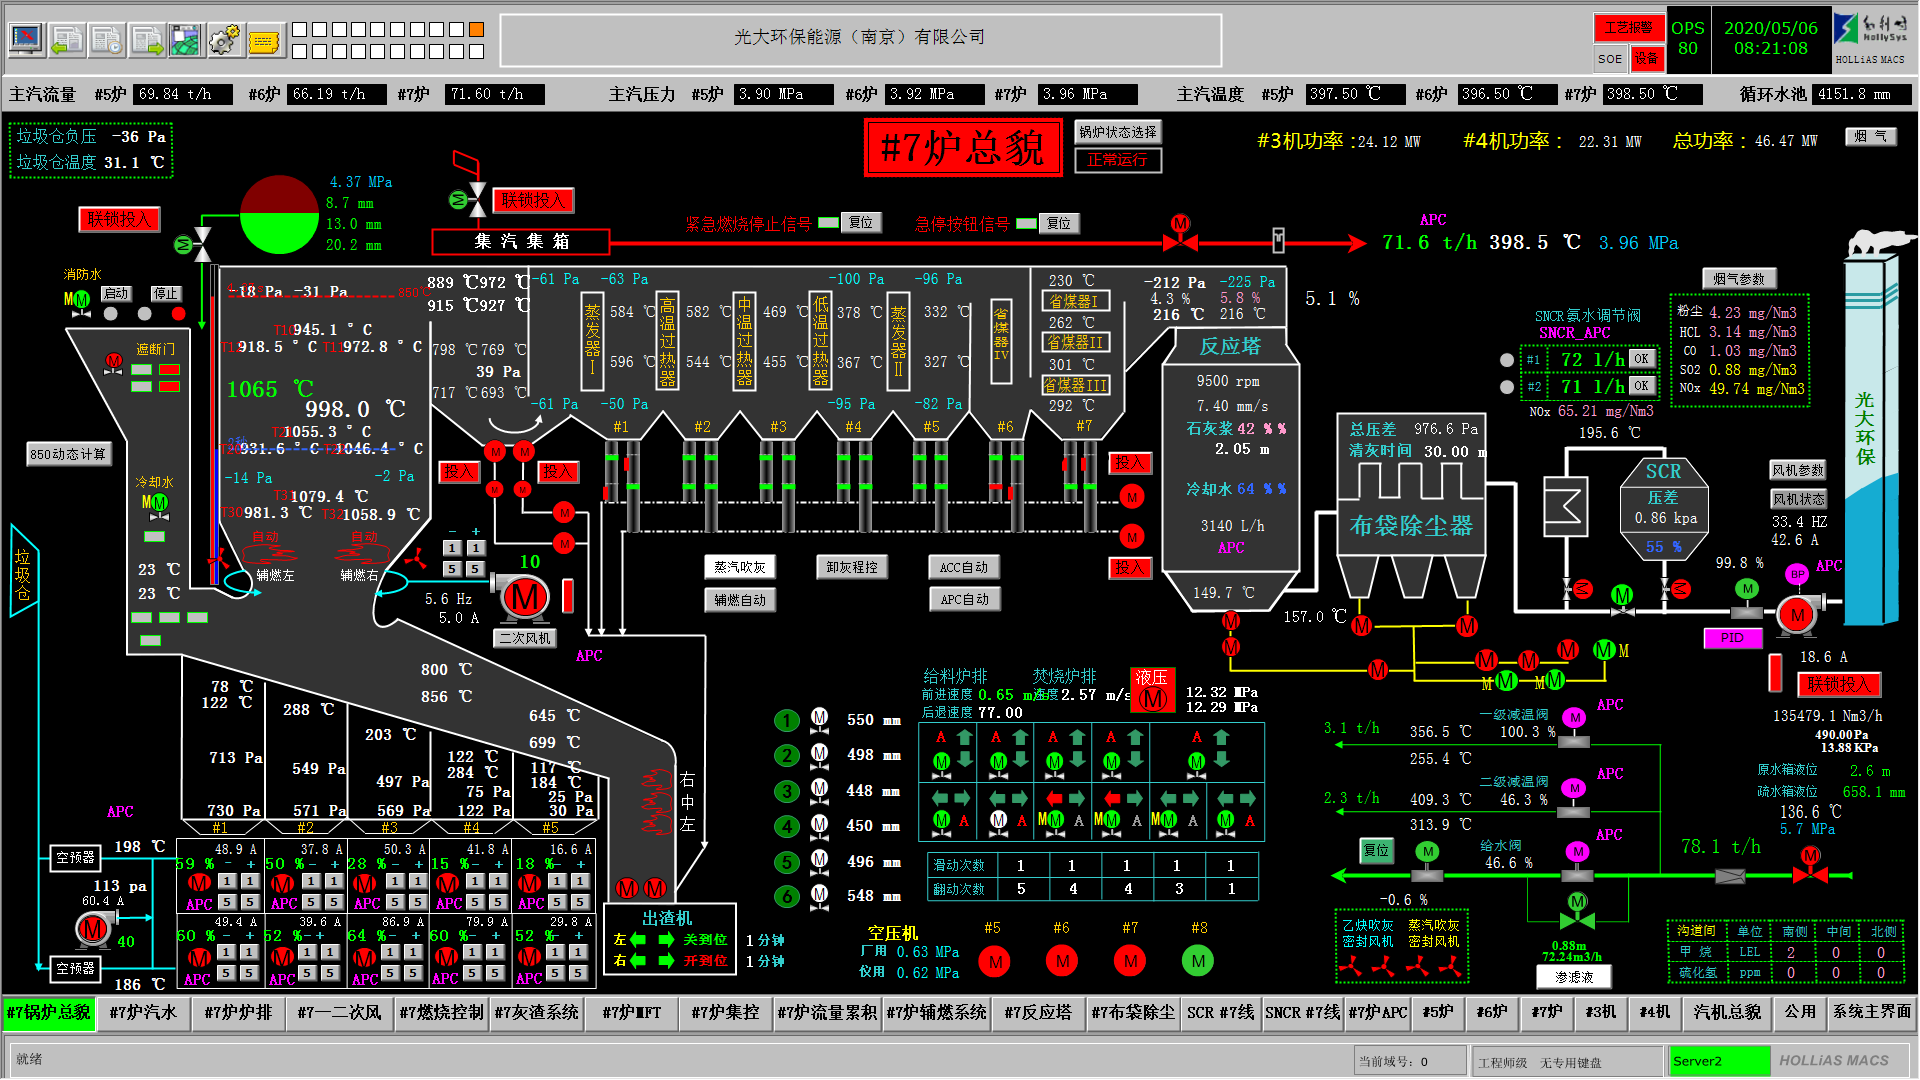
Task: Click the #7 main steam flow value field
Action: [x=495, y=94]
